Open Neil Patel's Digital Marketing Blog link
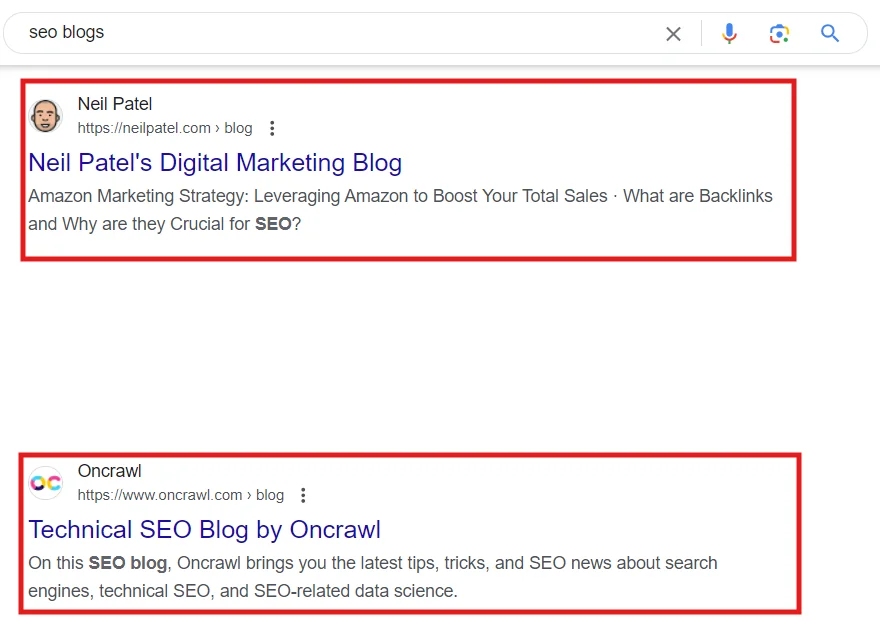Viewport: 880px width, 621px height. (215, 163)
